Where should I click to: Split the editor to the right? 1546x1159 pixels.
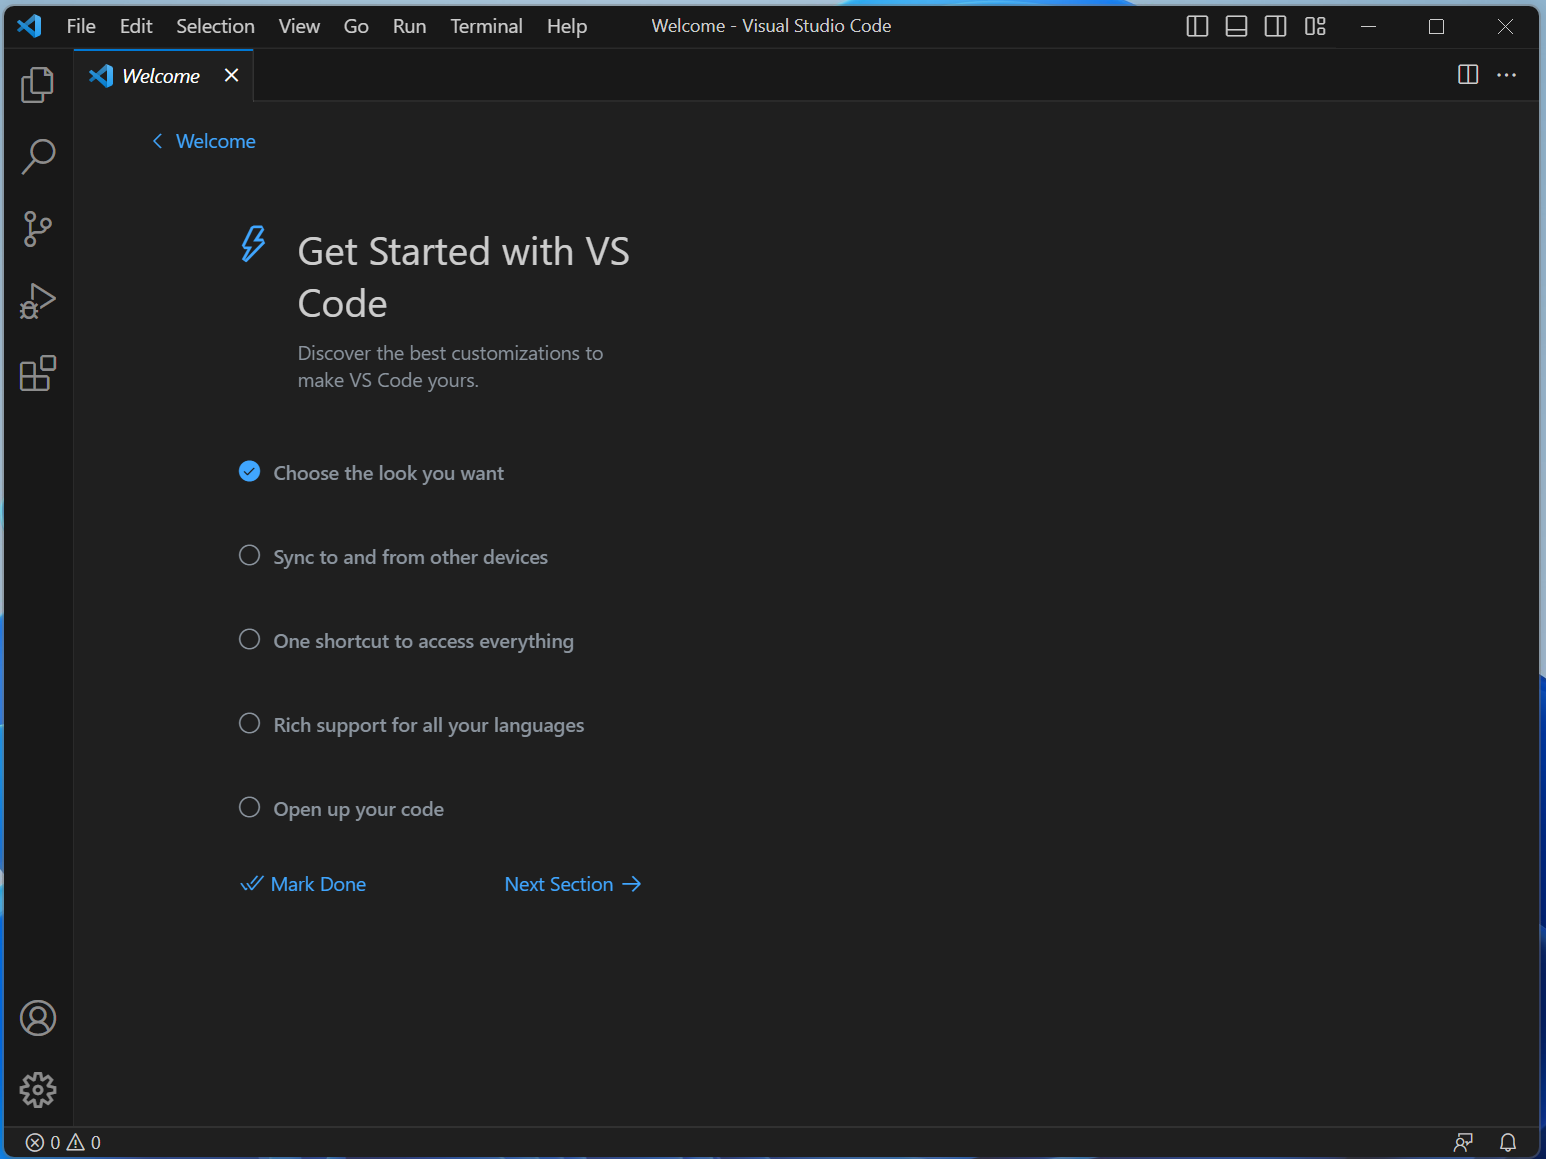1468,75
